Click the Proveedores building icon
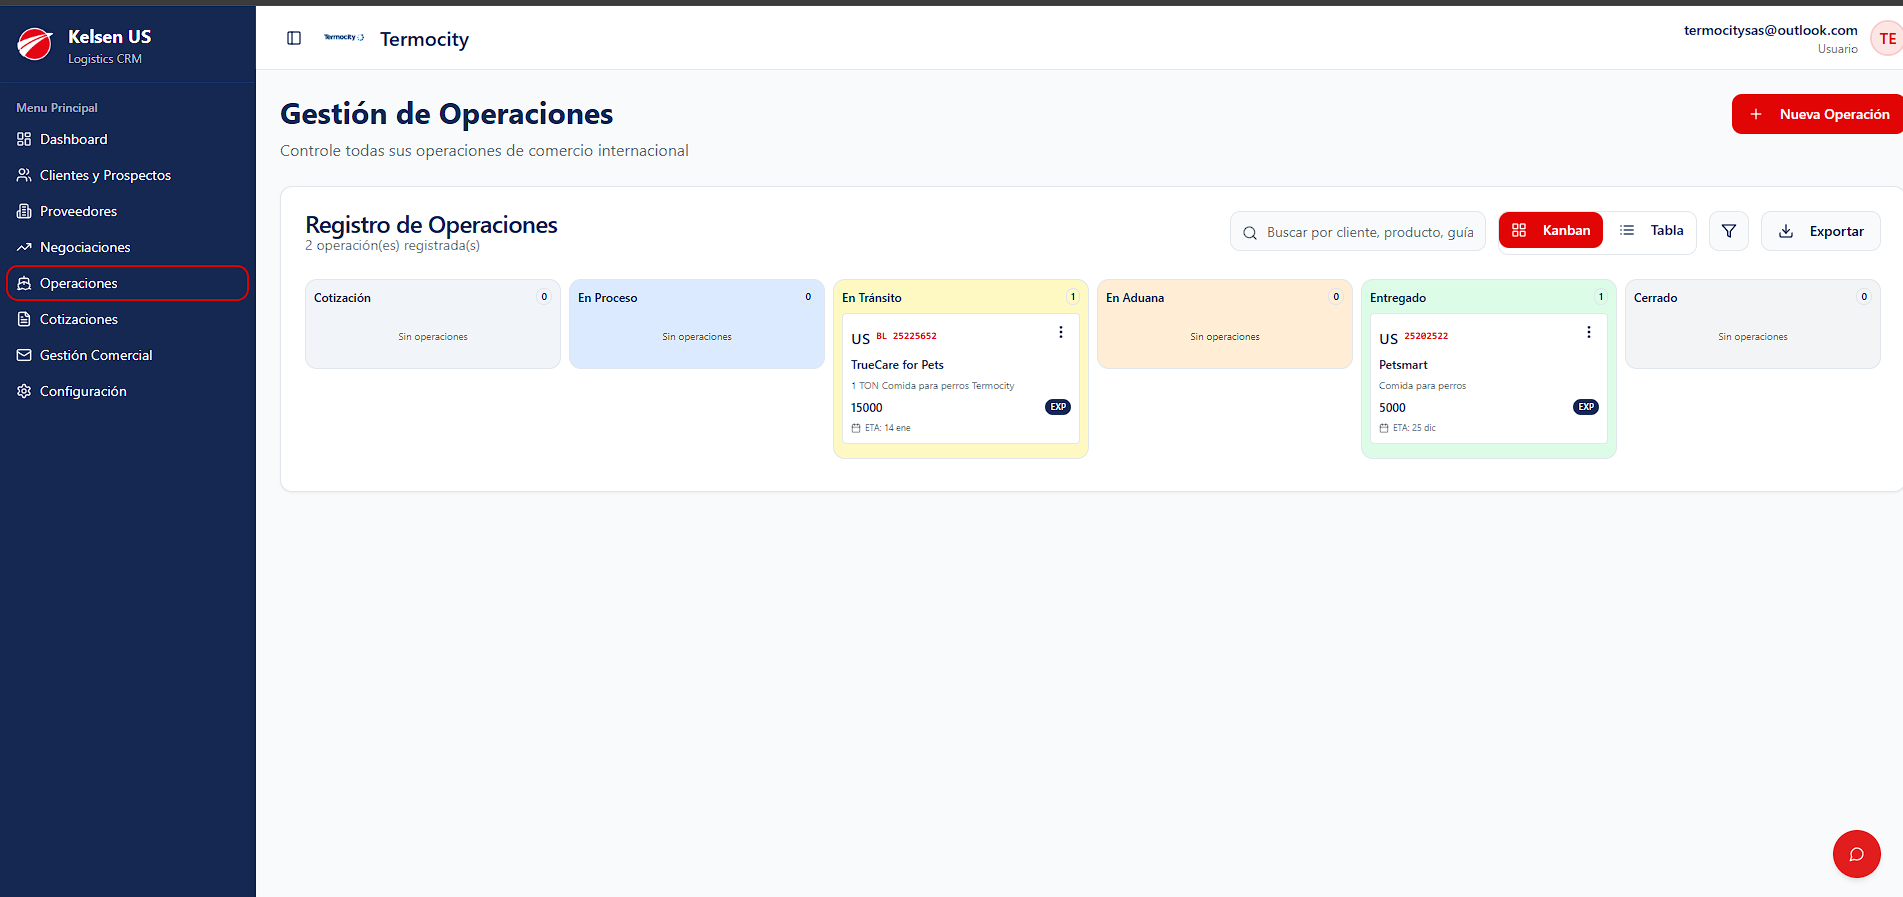 tap(24, 211)
